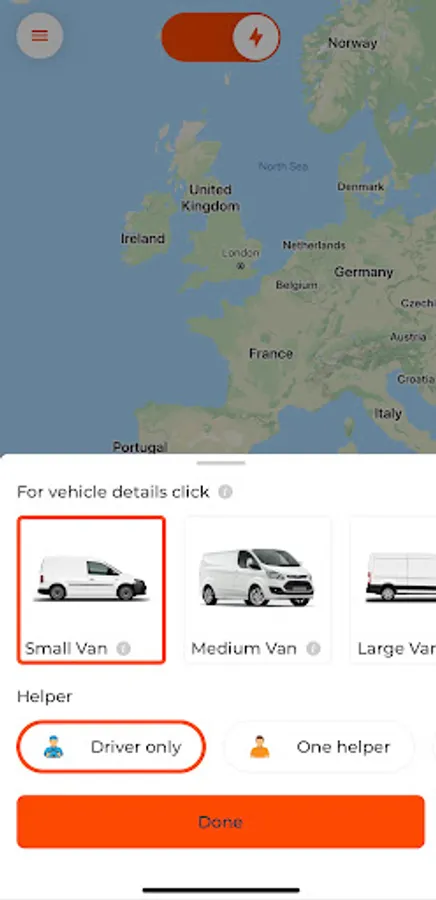Tap the home indicator bar
This screenshot has height=900, width=436.
(221, 890)
